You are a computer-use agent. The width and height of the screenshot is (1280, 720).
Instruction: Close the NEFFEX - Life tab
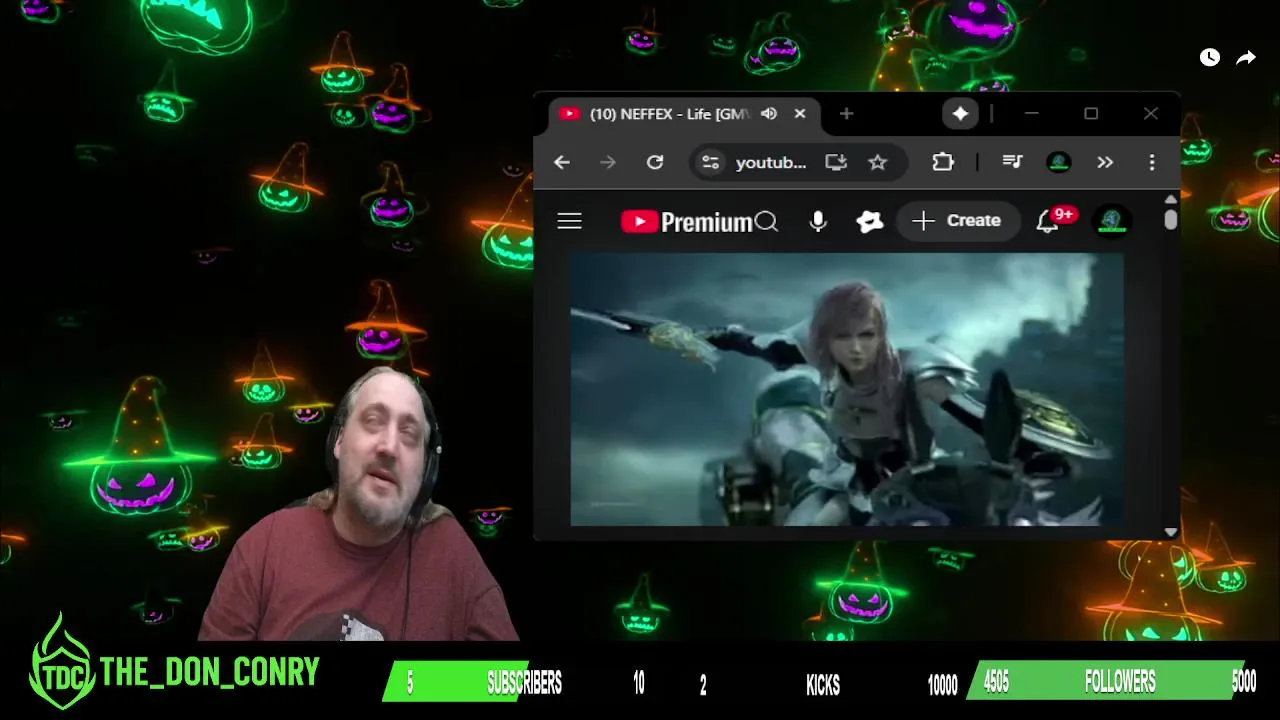pos(800,114)
